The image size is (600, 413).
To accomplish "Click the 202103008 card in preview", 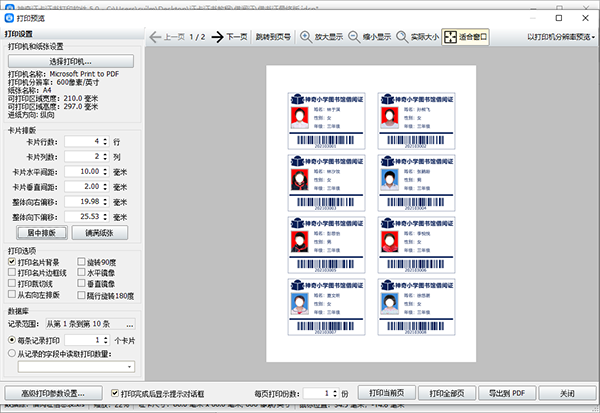I will 416,307.
